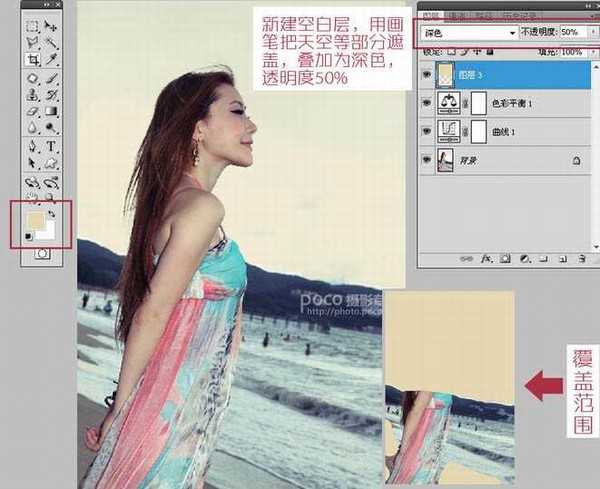Switch to the 图层 panel tab

[430, 15]
